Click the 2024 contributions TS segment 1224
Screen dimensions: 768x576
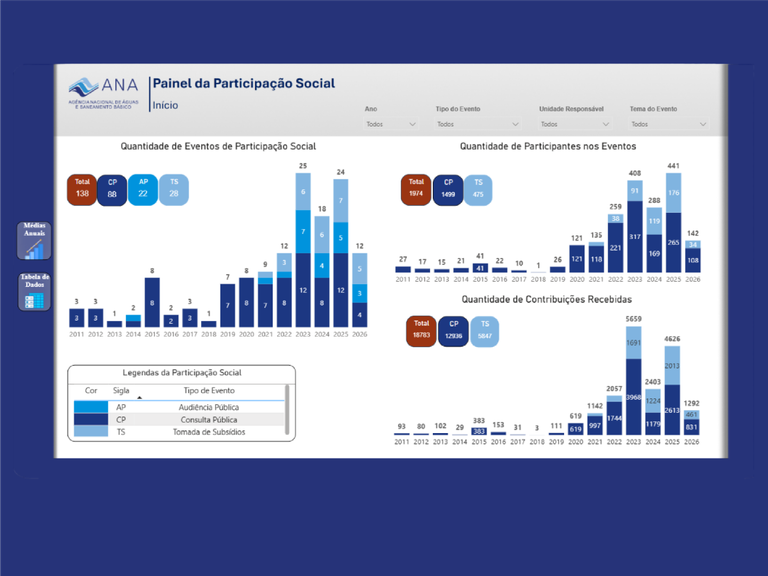tap(653, 401)
